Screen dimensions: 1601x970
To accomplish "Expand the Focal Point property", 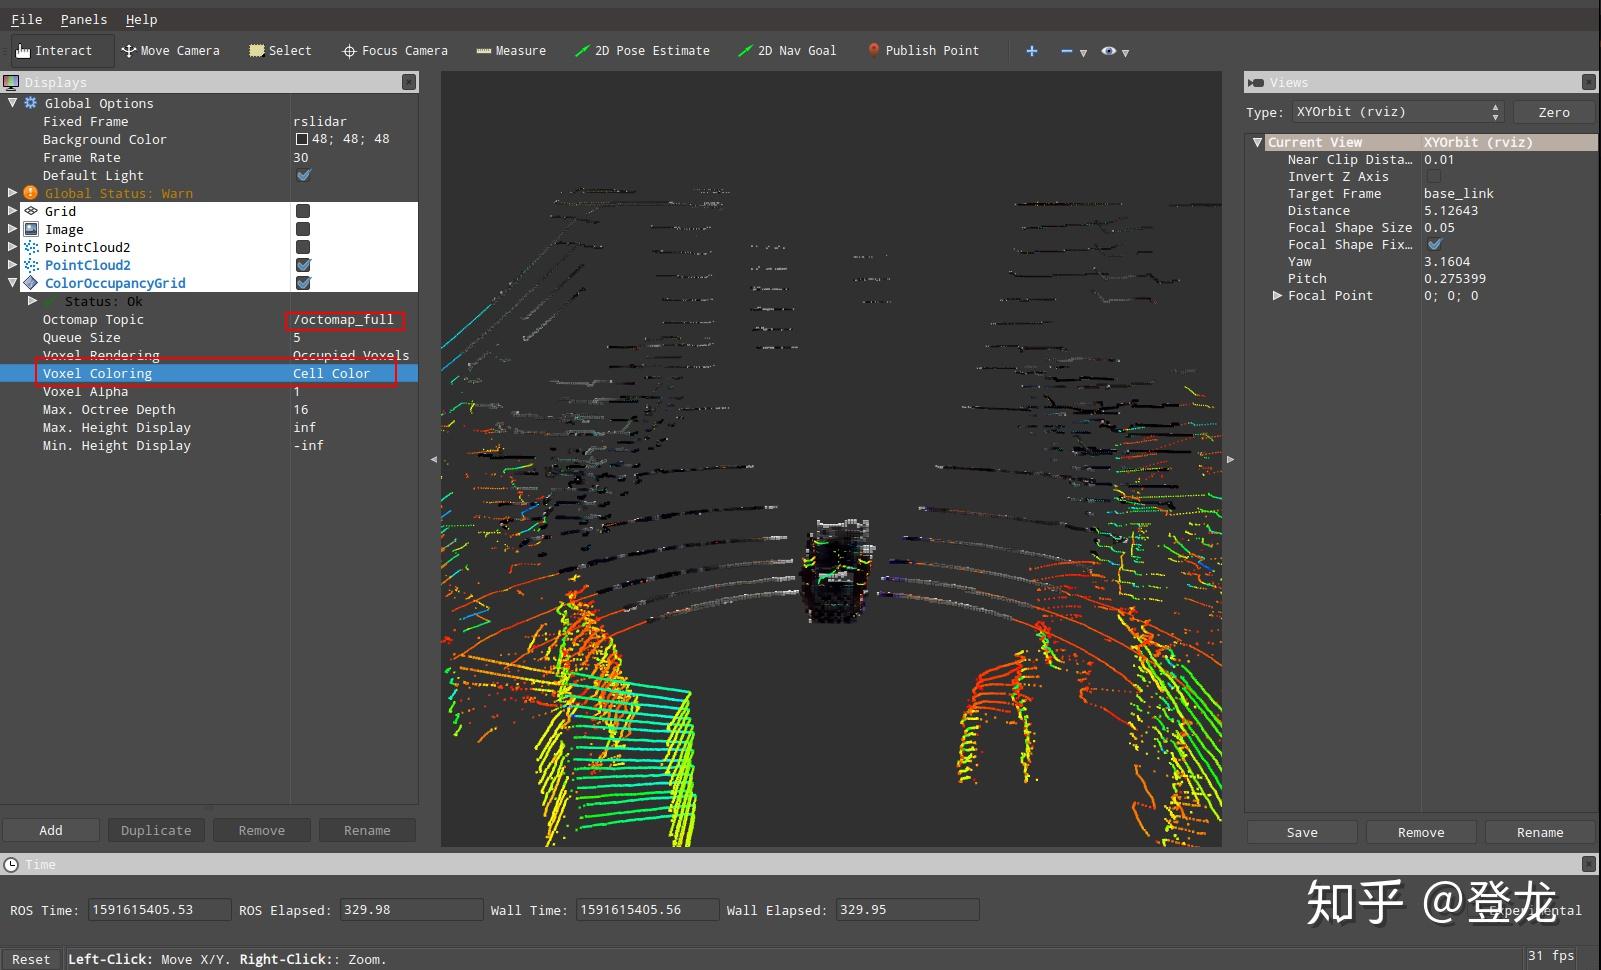I will tap(1277, 296).
